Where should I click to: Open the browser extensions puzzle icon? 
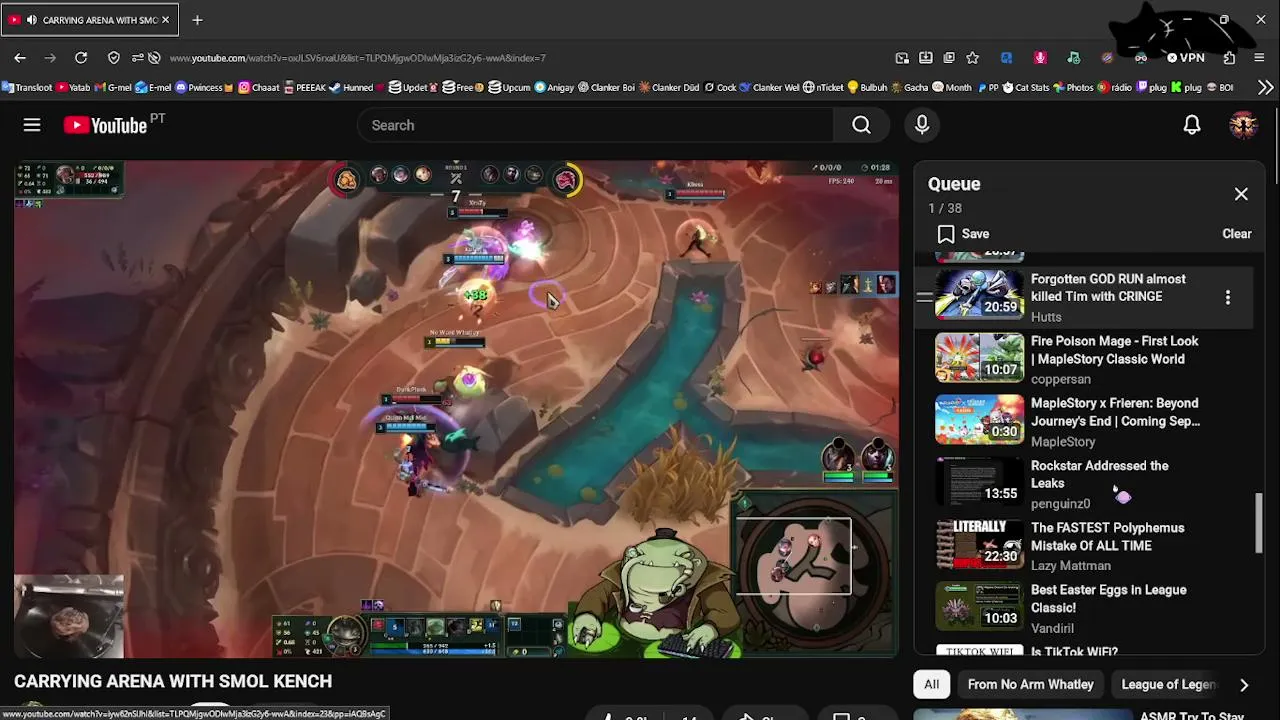[1229, 58]
